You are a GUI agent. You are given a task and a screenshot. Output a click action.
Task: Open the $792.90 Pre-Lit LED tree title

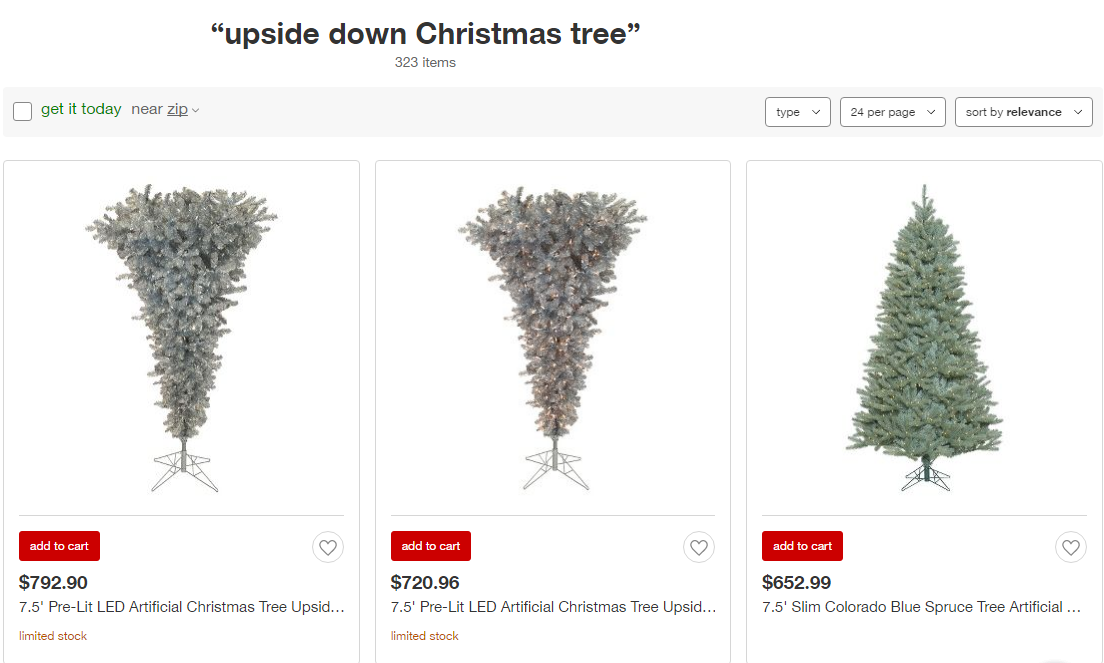coord(182,607)
